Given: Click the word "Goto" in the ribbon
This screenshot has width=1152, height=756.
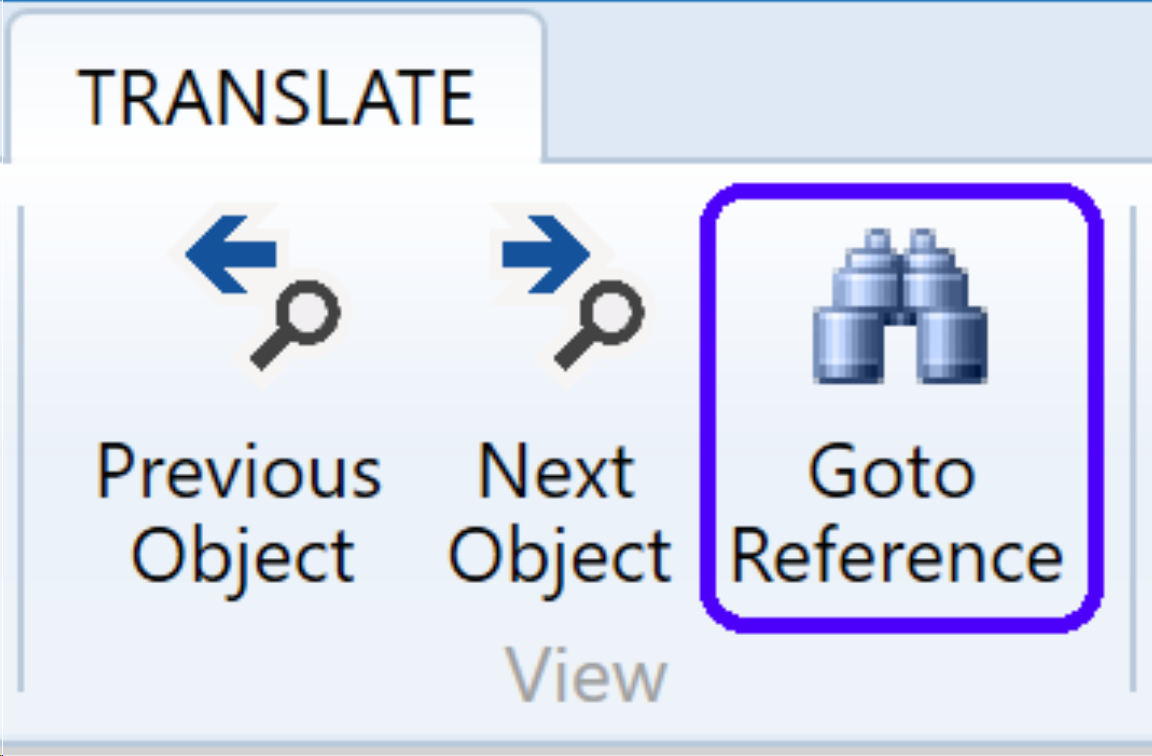Looking at the screenshot, I should tap(891, 471).
